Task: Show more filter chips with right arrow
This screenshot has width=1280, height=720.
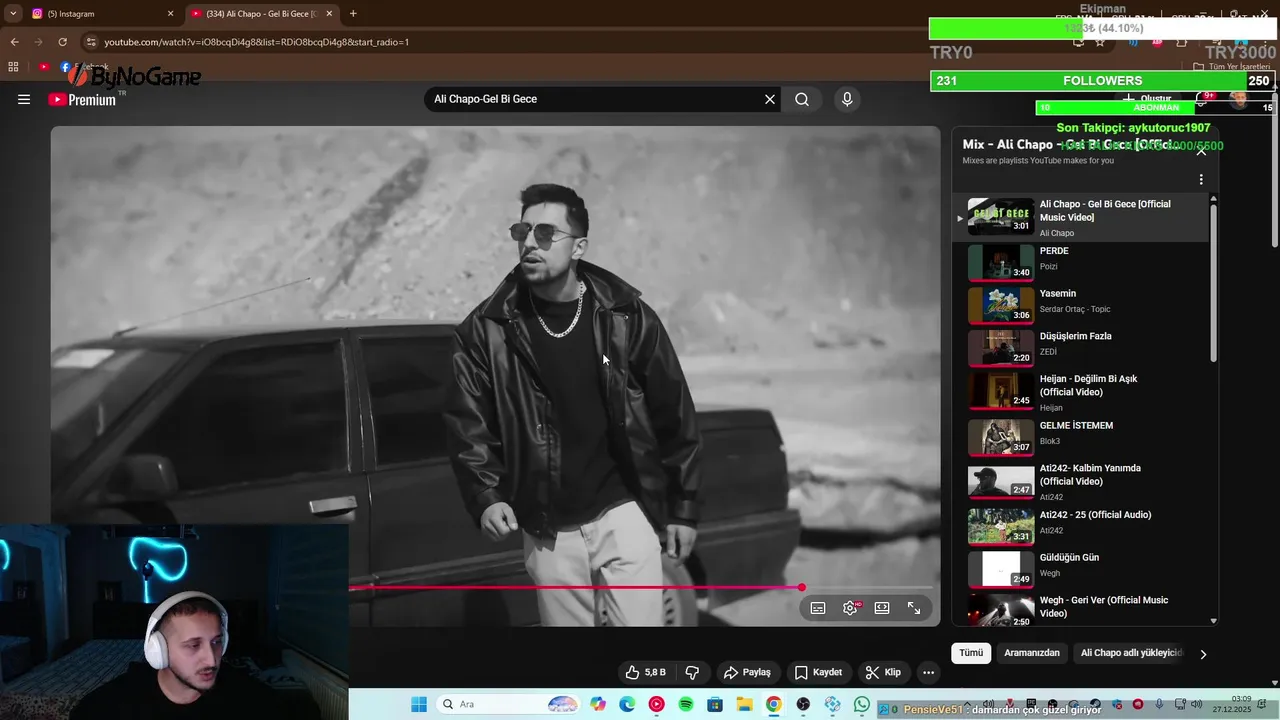Action: point(1203,654)
